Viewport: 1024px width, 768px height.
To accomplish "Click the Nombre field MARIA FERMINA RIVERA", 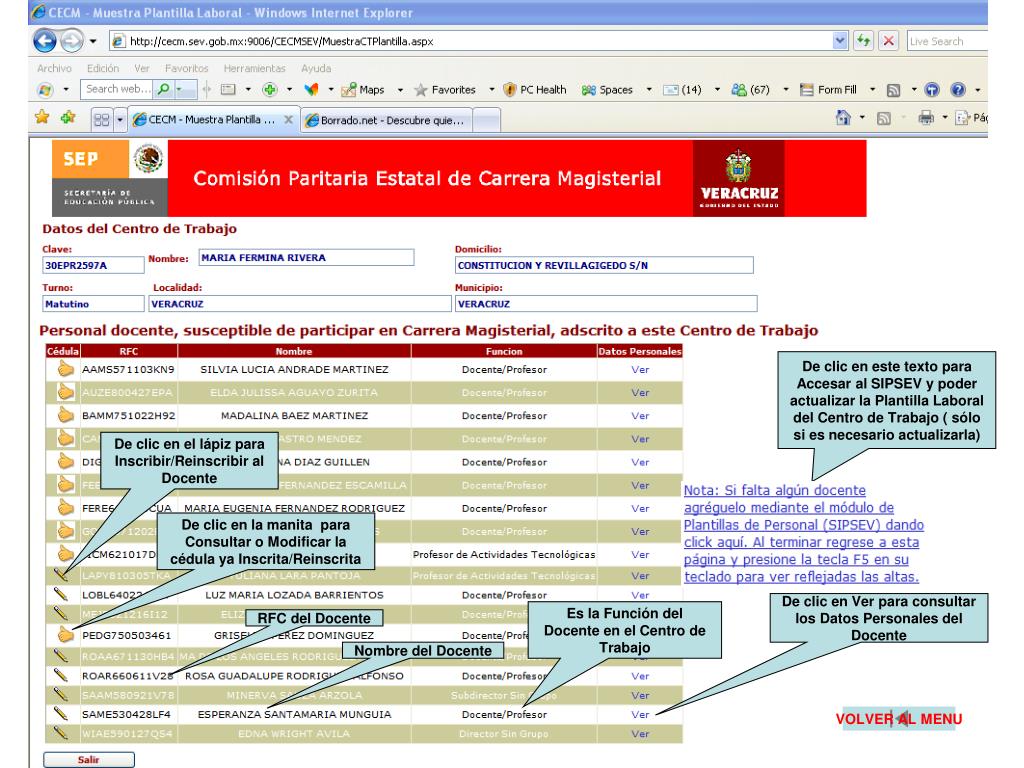I will pos(306,257).
